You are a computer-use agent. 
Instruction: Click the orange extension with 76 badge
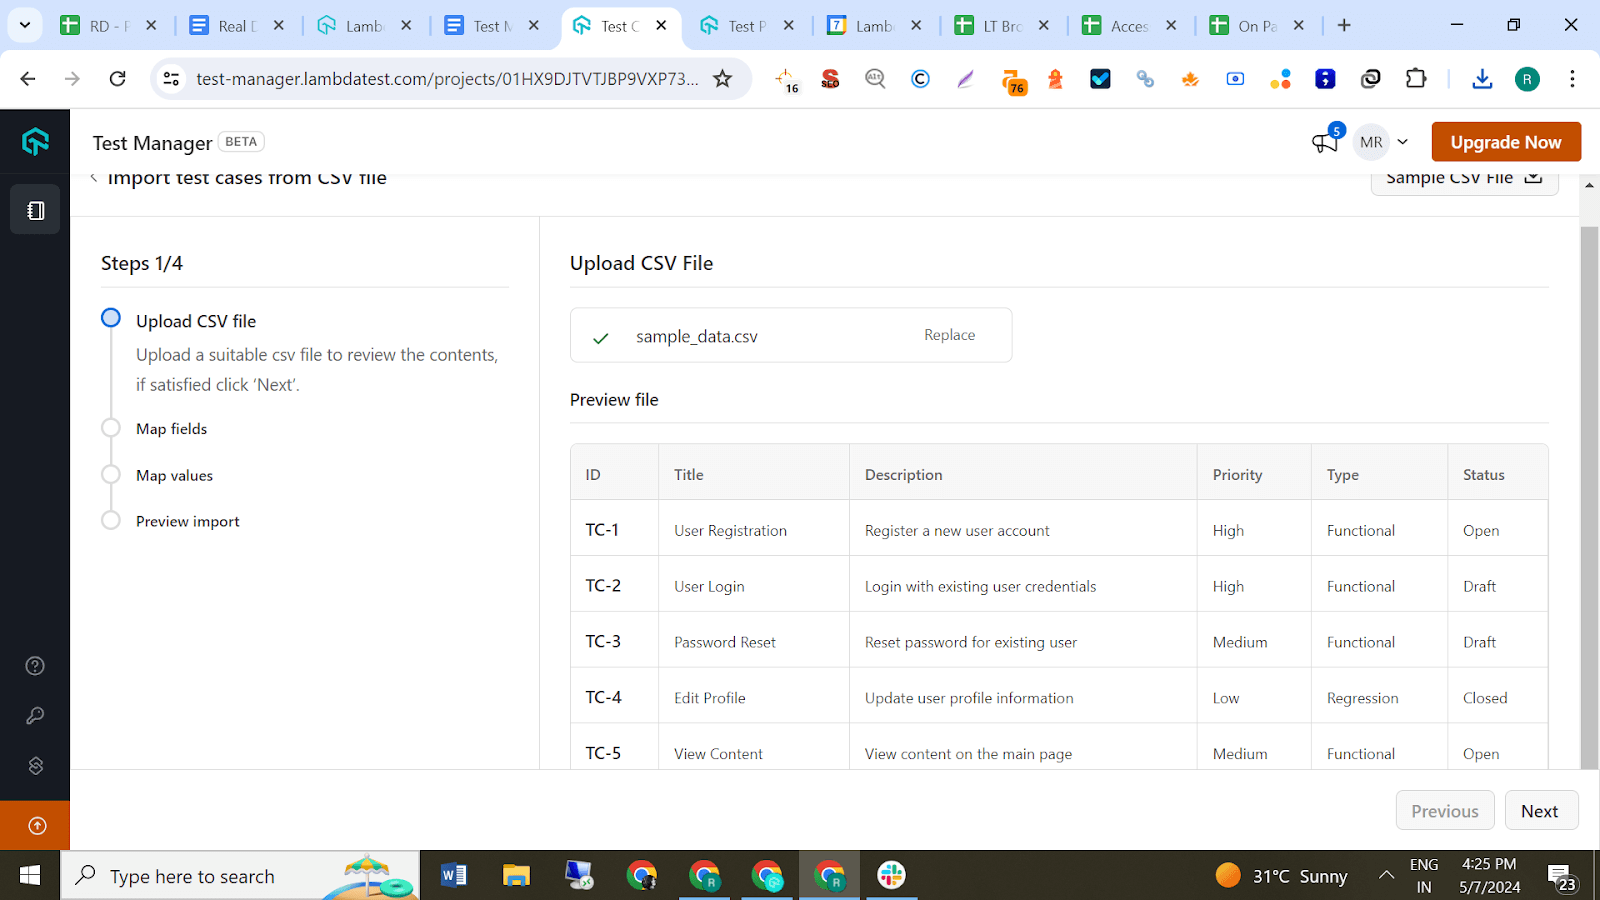(x=1013, y=81)
